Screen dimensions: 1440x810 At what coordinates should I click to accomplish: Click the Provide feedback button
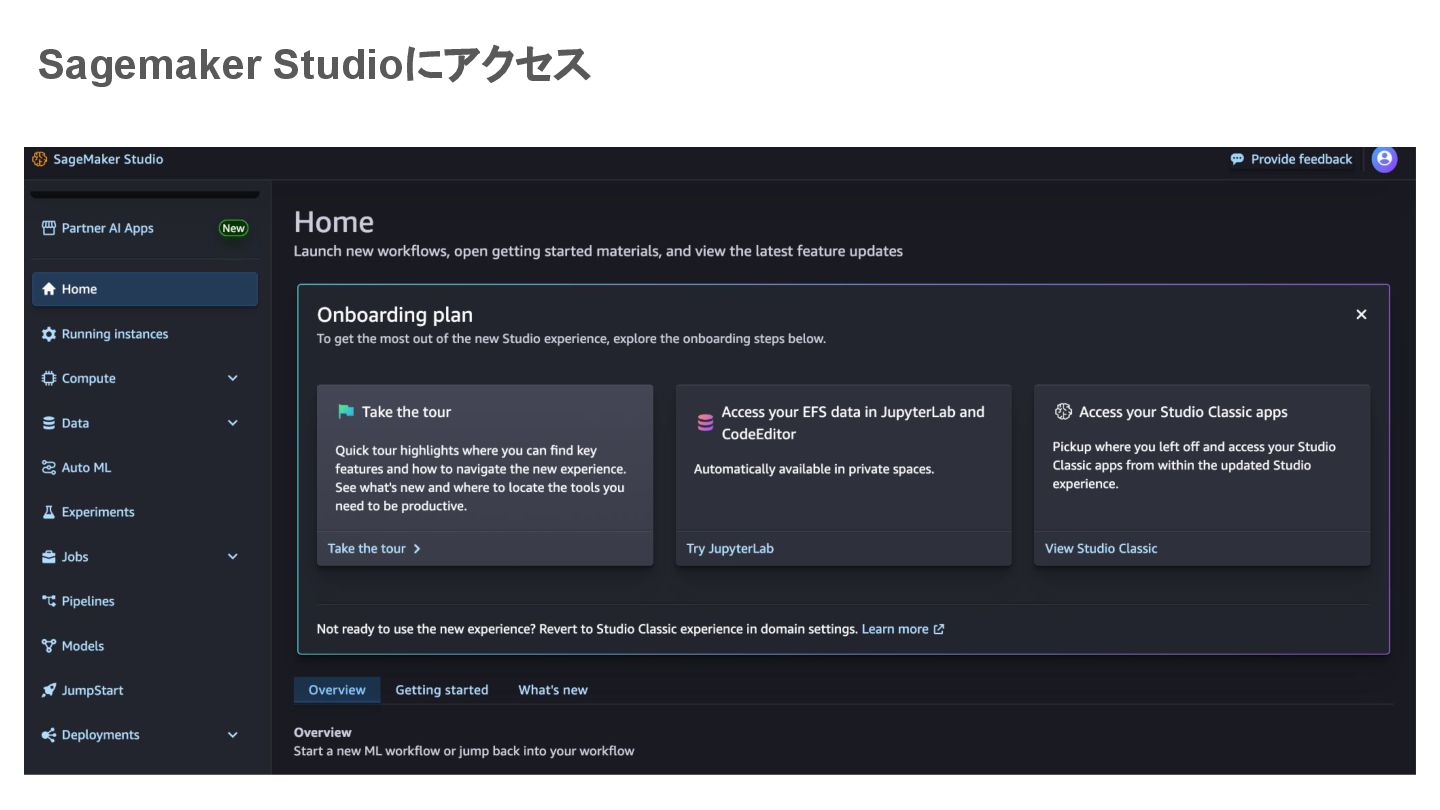tap(1291, 159)
